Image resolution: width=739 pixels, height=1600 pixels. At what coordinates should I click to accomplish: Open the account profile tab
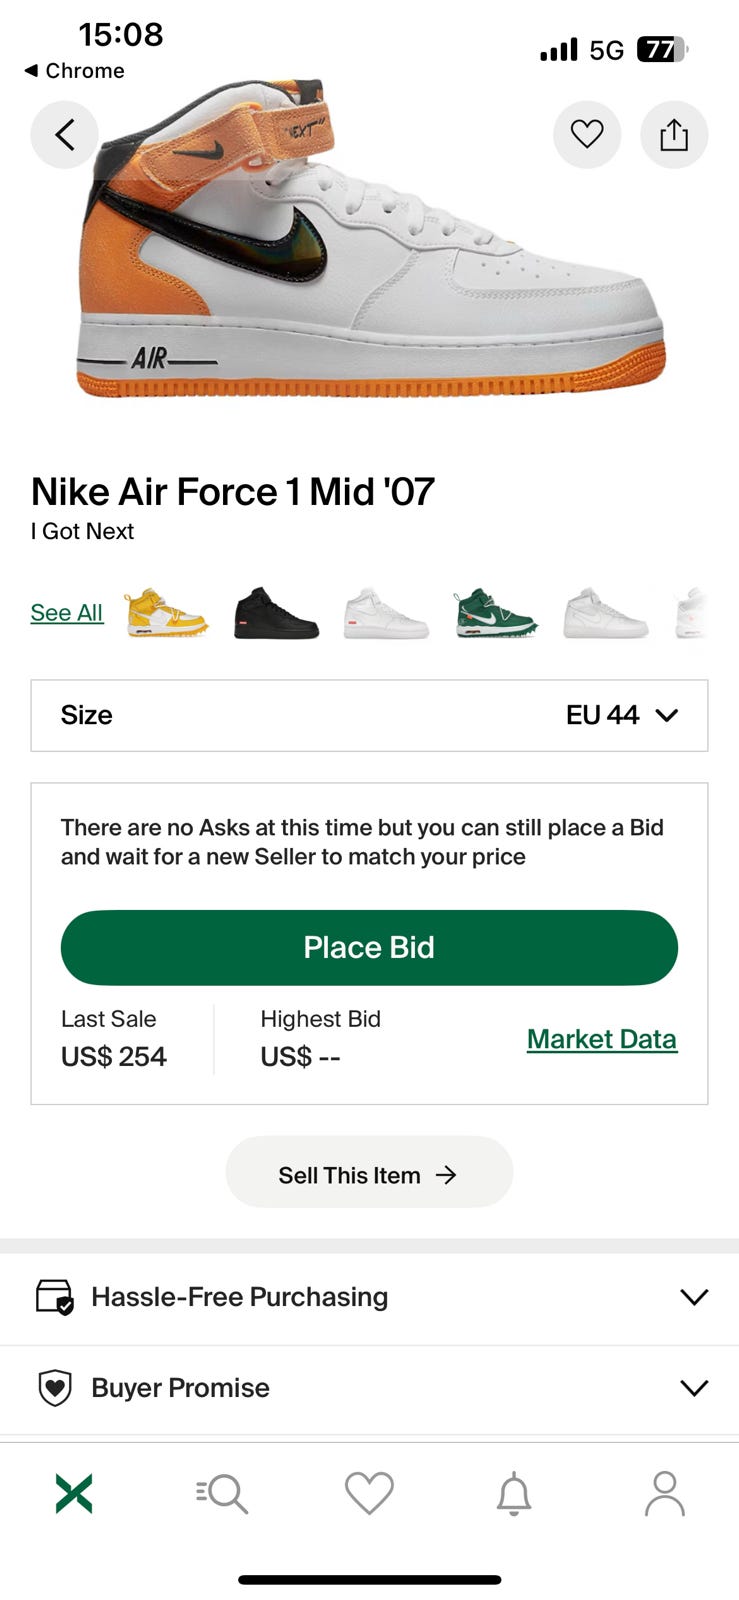pyautogui.click(x=664, y=1494)
